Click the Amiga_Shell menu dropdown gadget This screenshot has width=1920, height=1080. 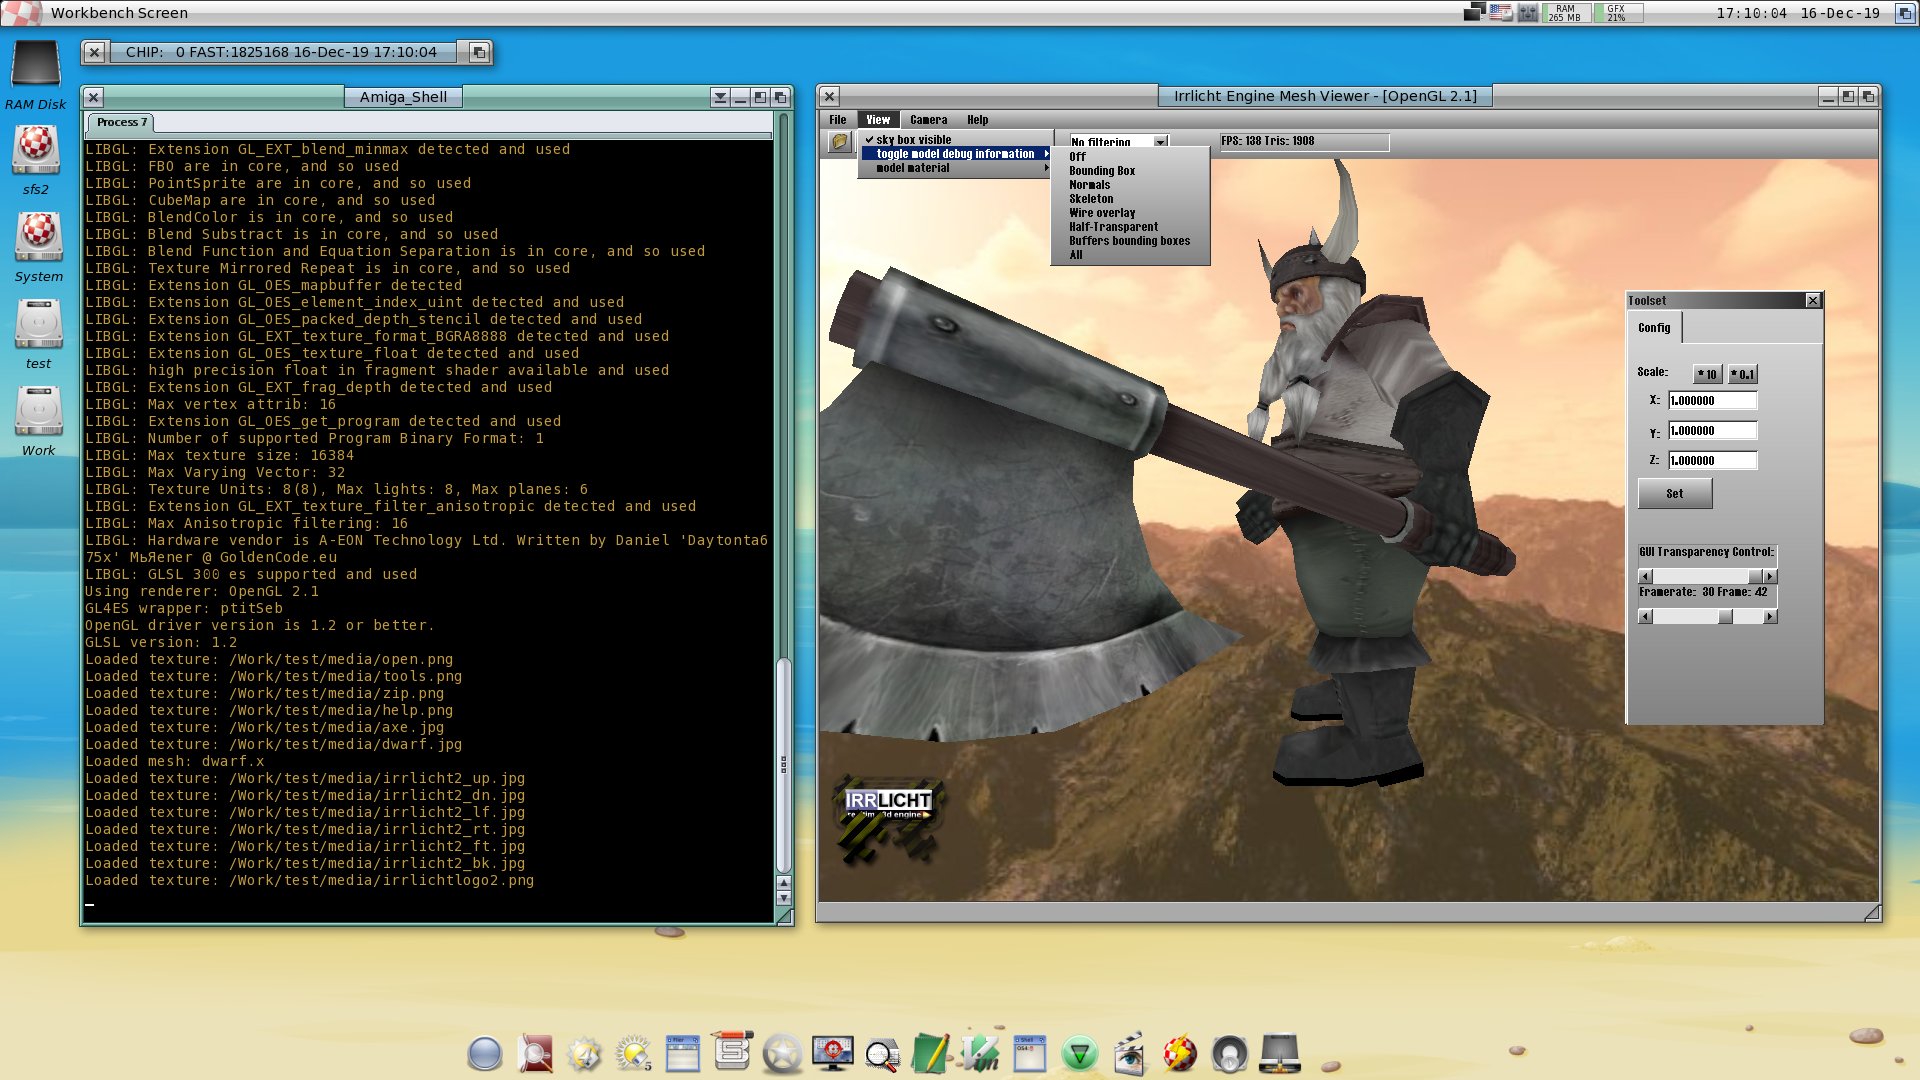pyautogui.click(x=720, y=97)
